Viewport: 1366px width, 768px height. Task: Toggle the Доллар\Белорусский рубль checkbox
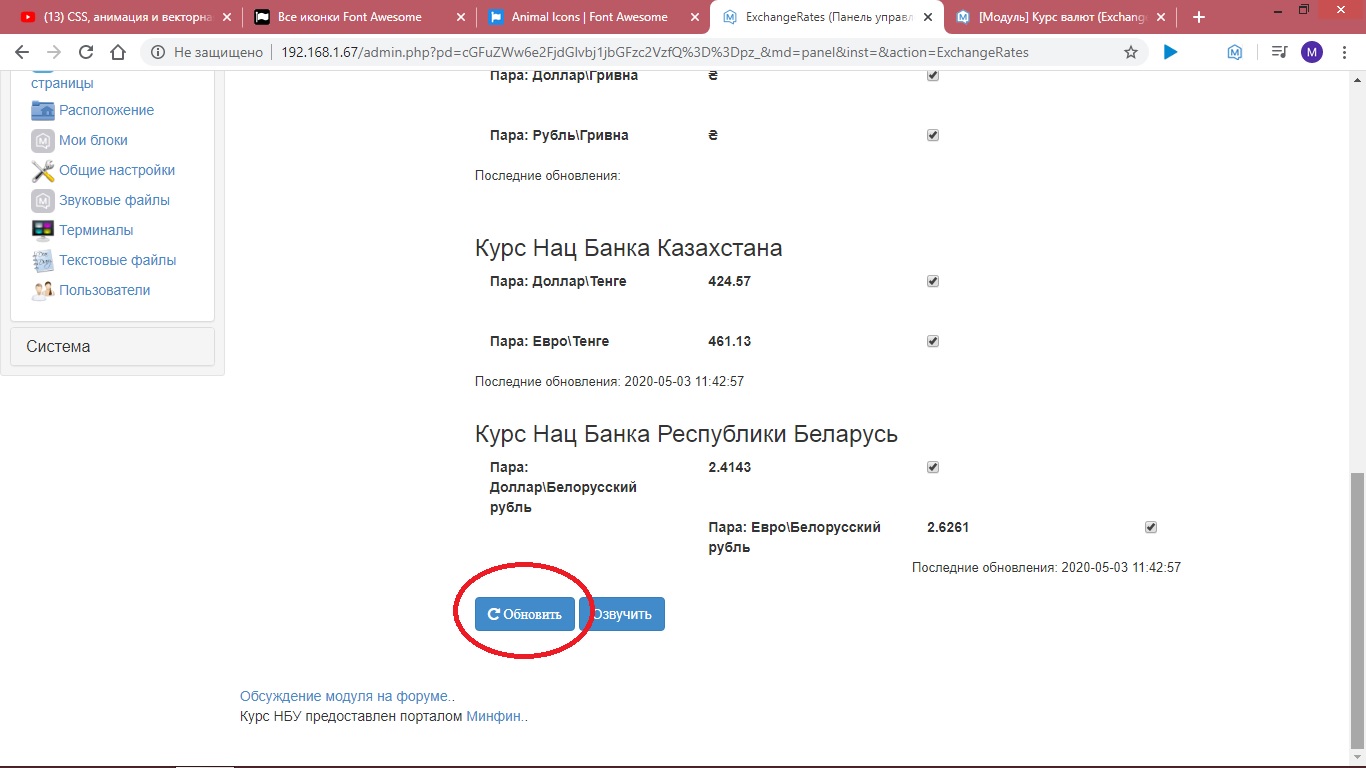pyautogui.click(x=933, y=468)
